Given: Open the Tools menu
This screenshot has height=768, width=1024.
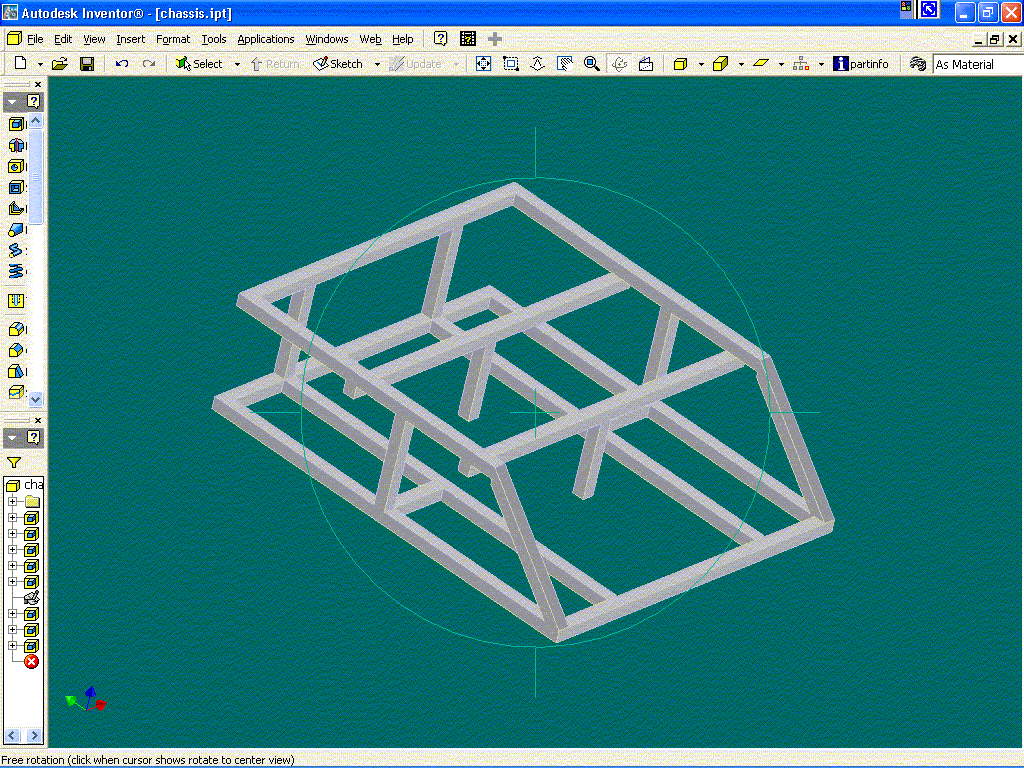Looking at the screenshot, I should click(x=214, y=39).
